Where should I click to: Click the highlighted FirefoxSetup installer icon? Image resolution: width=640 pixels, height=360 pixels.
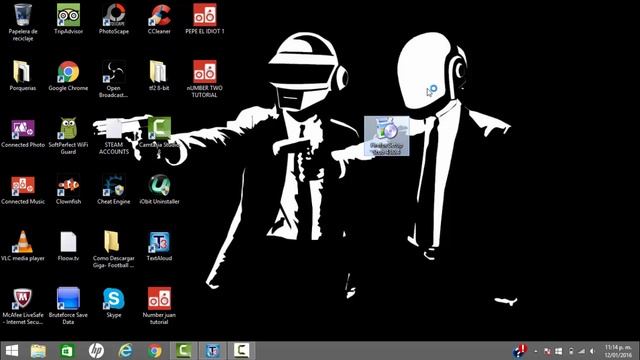click(387, 136)
